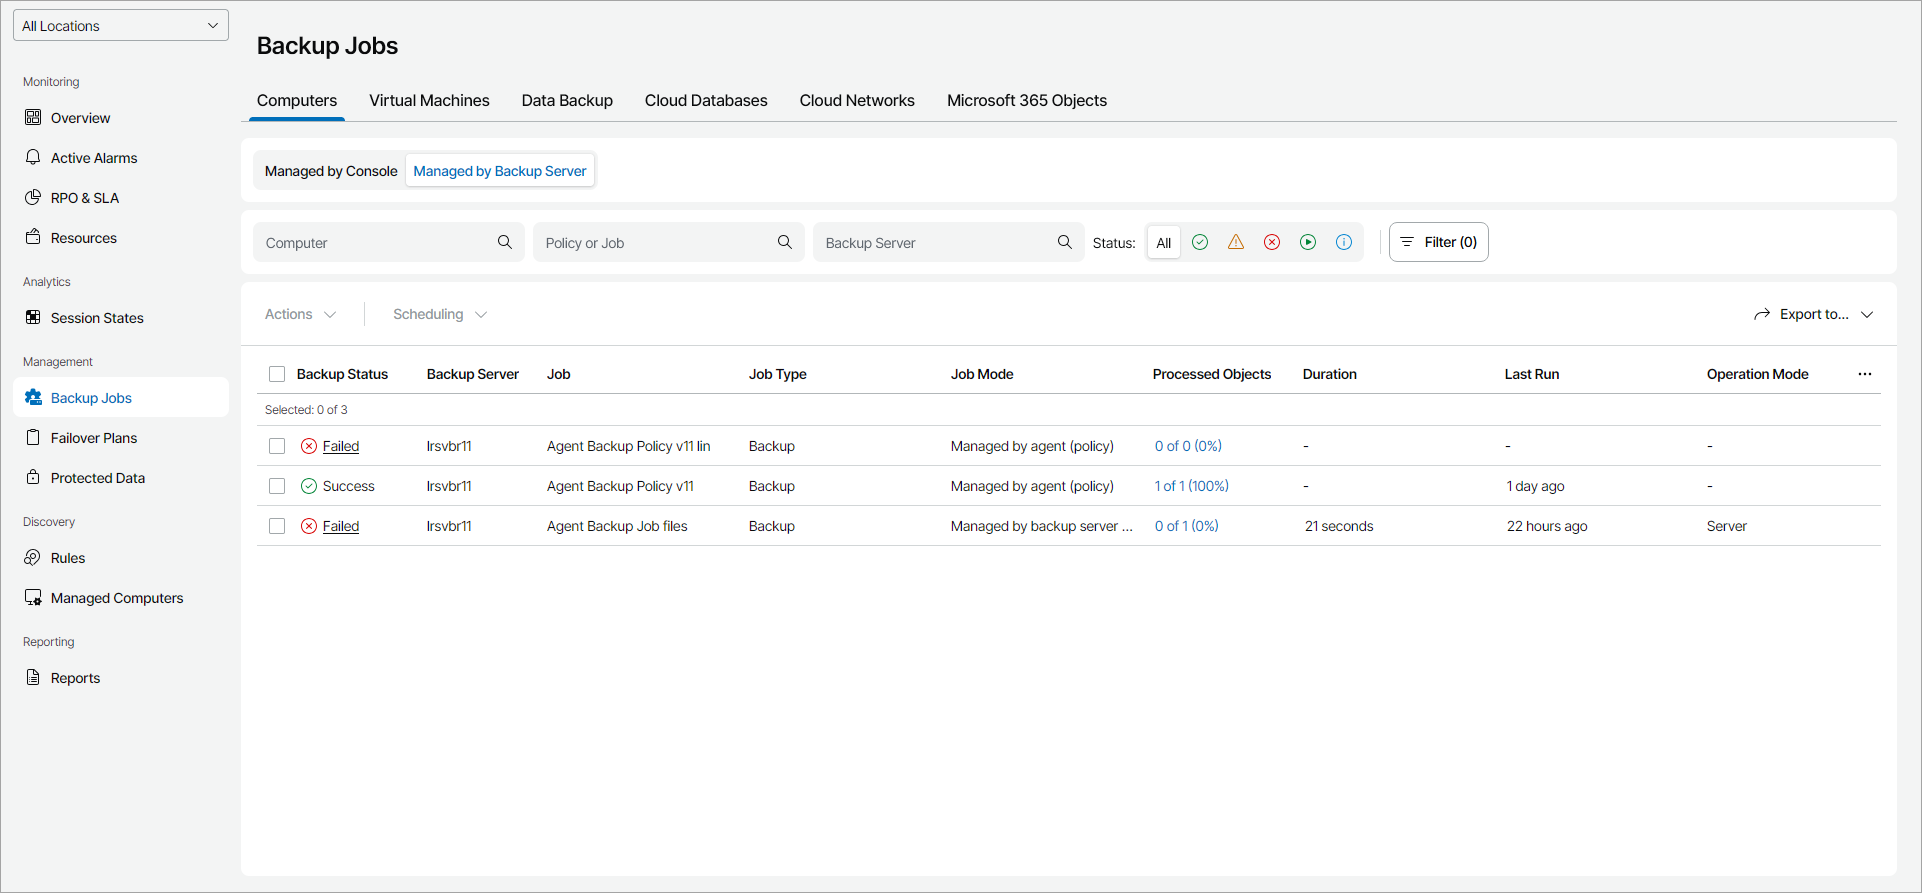Select the Managed by Console view
The width and height of the screenshot is (1922, 893).
[x=331, y=171]
